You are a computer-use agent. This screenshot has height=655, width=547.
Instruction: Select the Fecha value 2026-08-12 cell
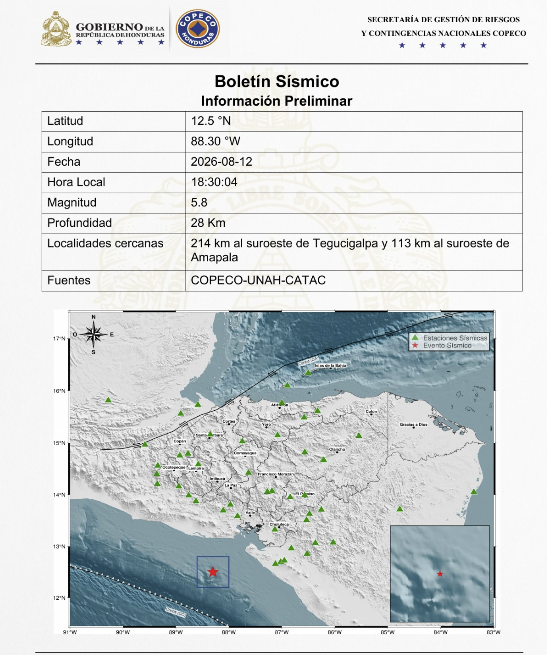(354, 162)
